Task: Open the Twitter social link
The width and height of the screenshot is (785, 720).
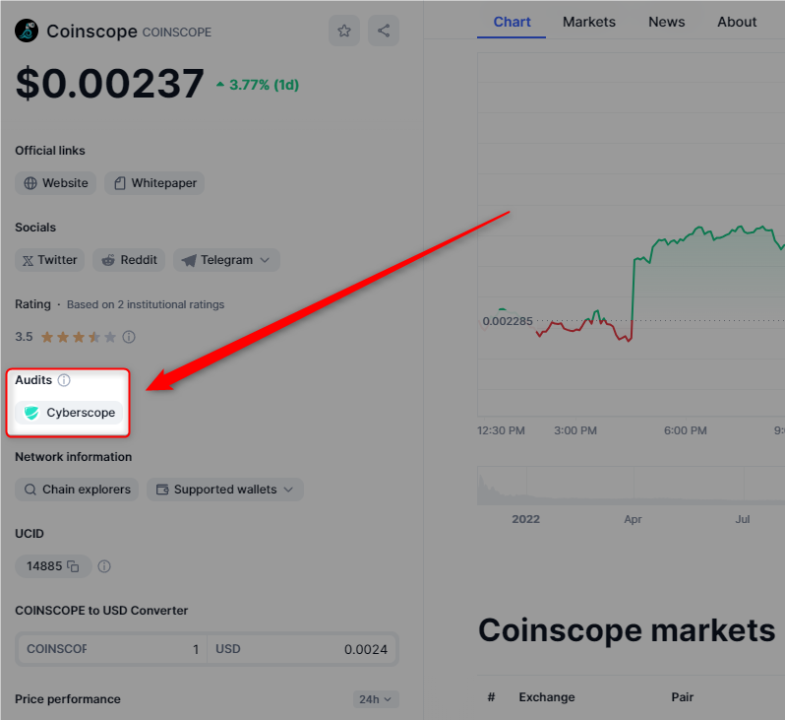Action: click(x=49, y=260)
